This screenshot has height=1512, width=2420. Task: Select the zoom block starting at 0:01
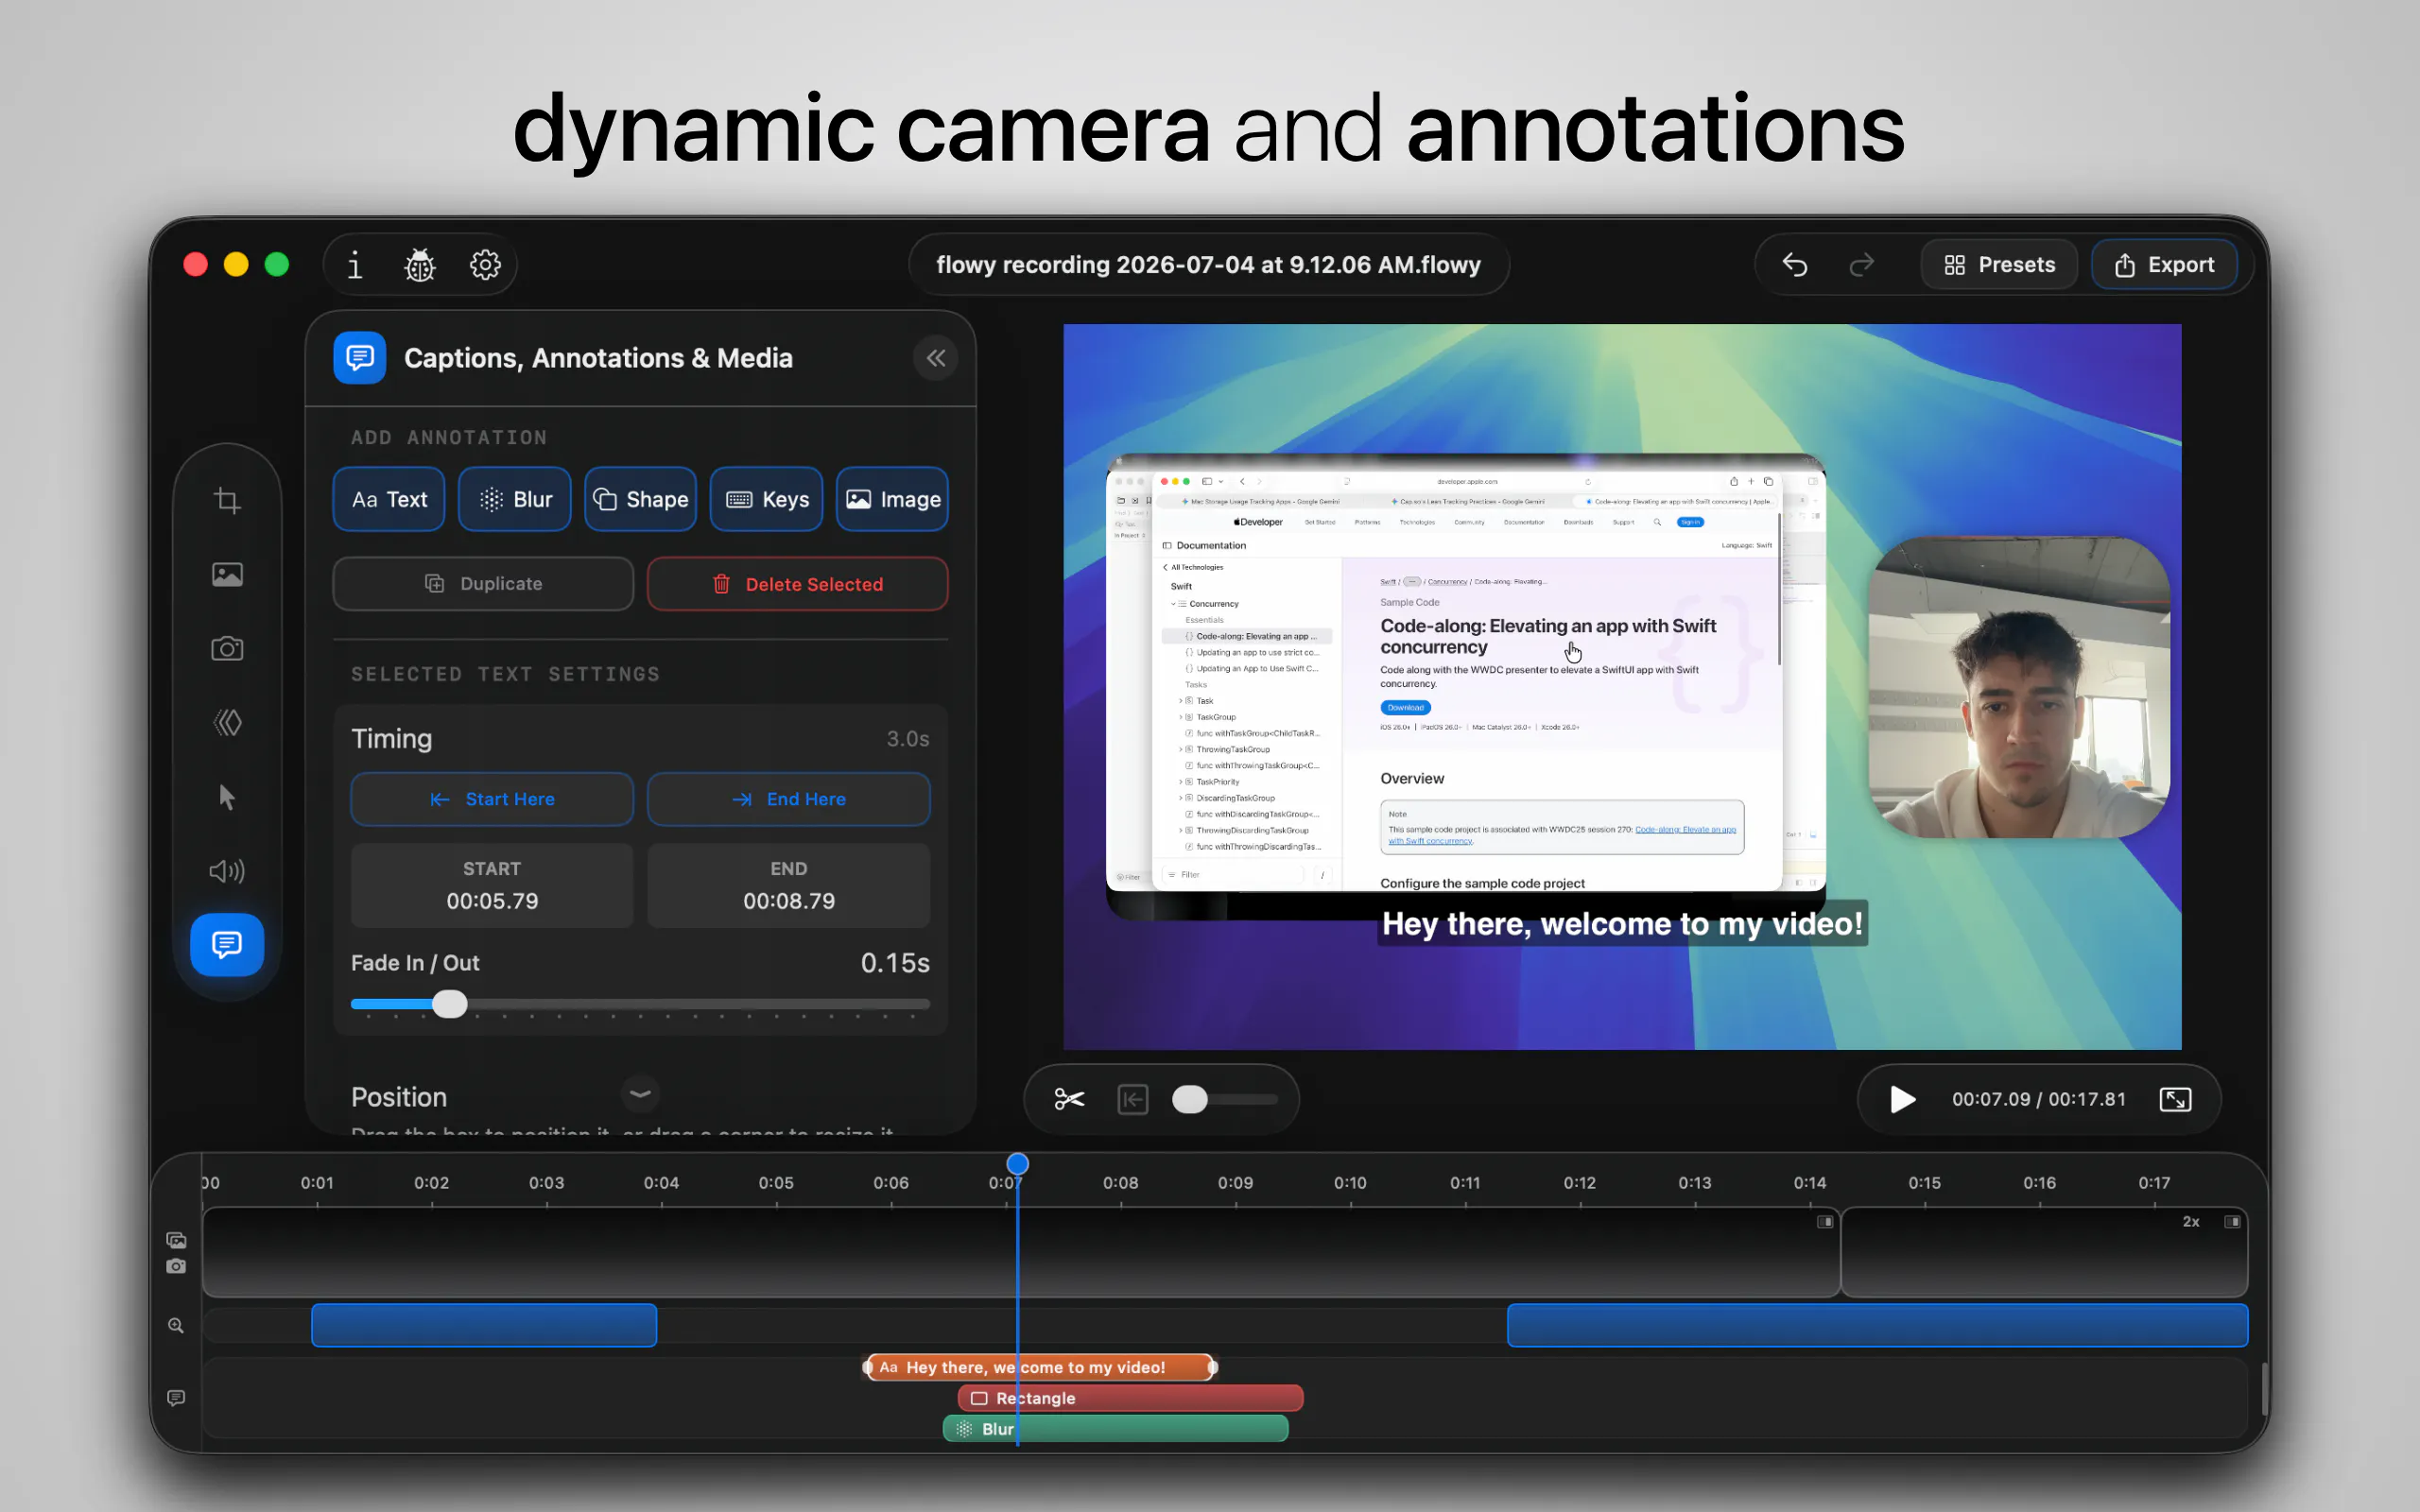coord(484,1326)
